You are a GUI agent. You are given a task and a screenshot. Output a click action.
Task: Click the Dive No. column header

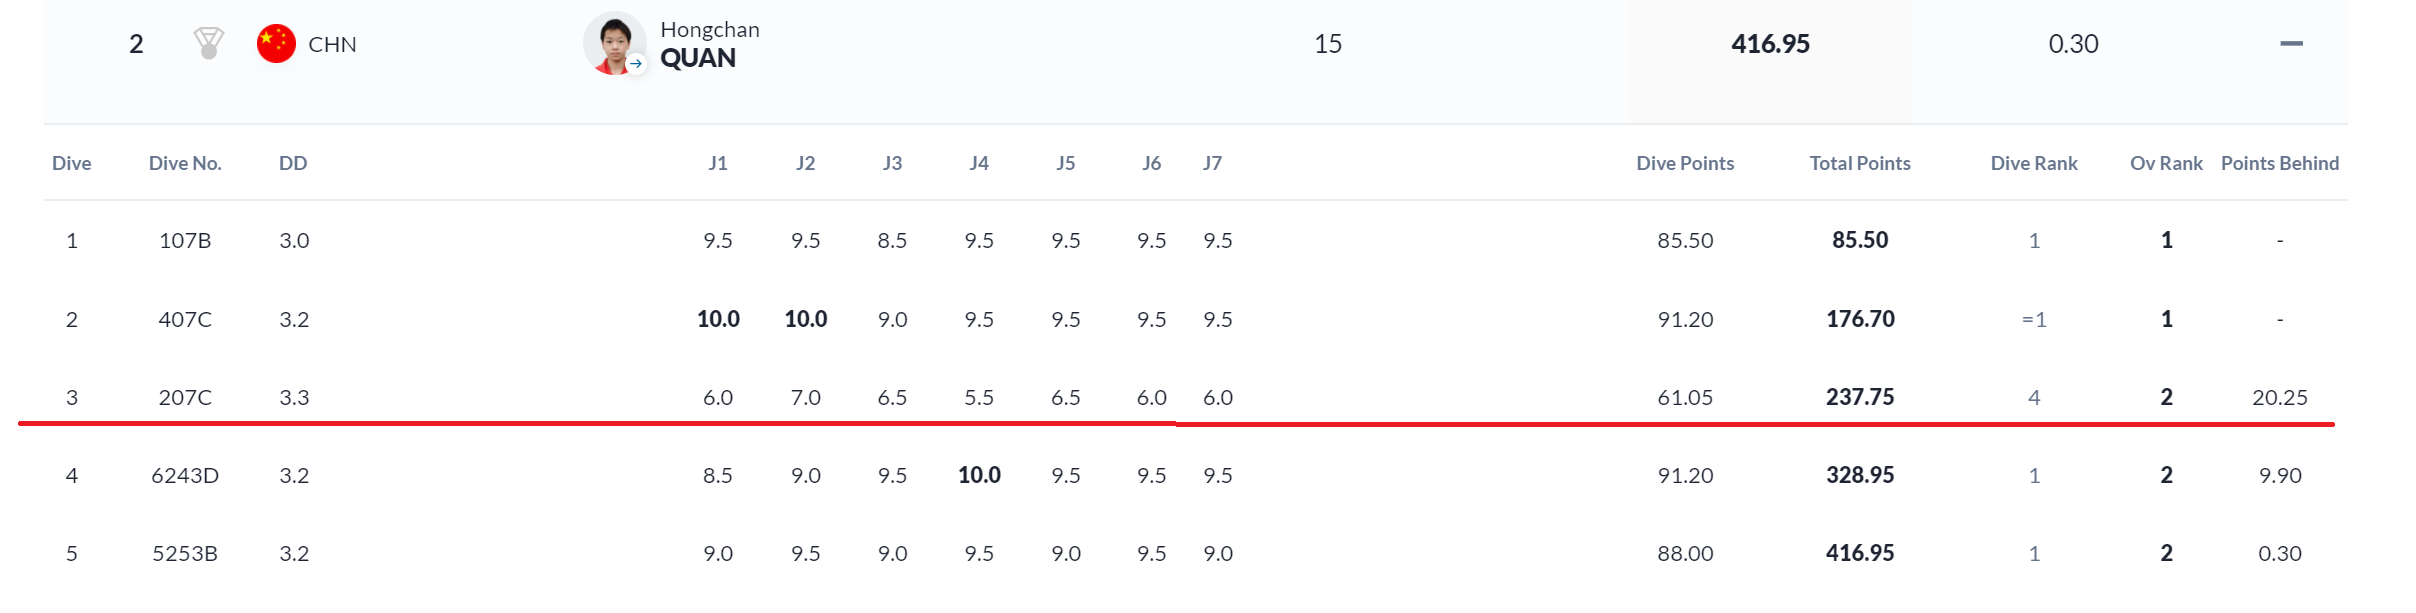tap(185, 163)
